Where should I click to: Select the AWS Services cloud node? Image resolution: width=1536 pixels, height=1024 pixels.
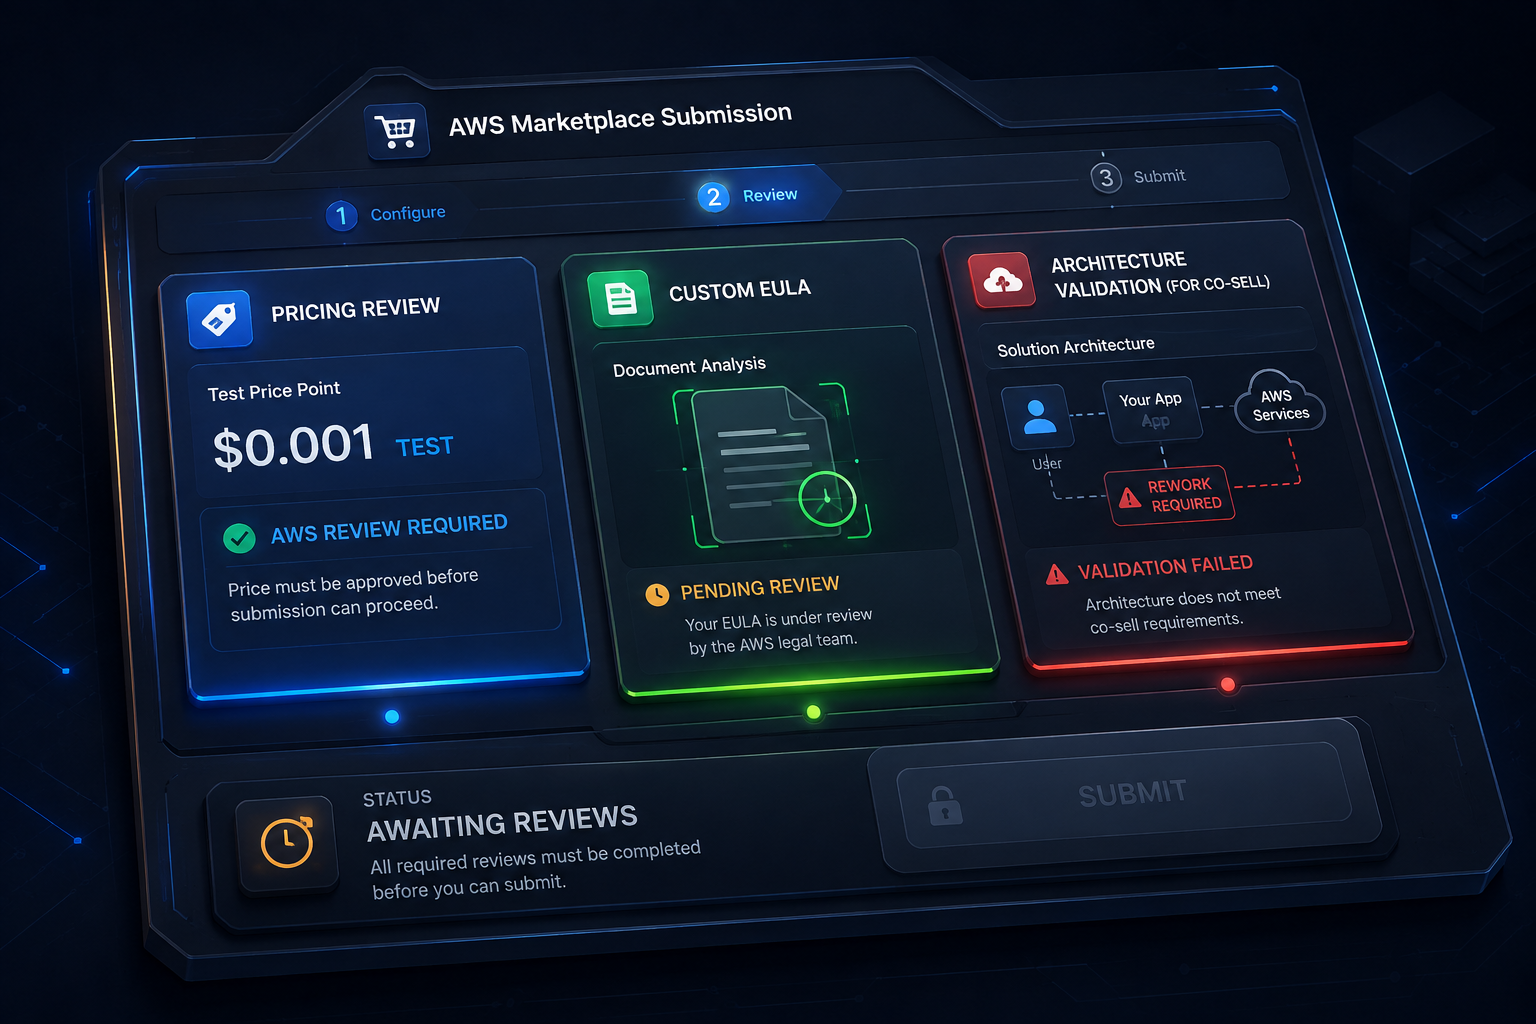click(1279, 403)
